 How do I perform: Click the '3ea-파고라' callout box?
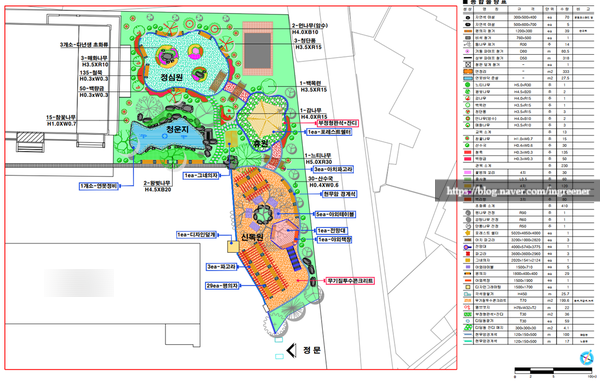click(222, 267)
